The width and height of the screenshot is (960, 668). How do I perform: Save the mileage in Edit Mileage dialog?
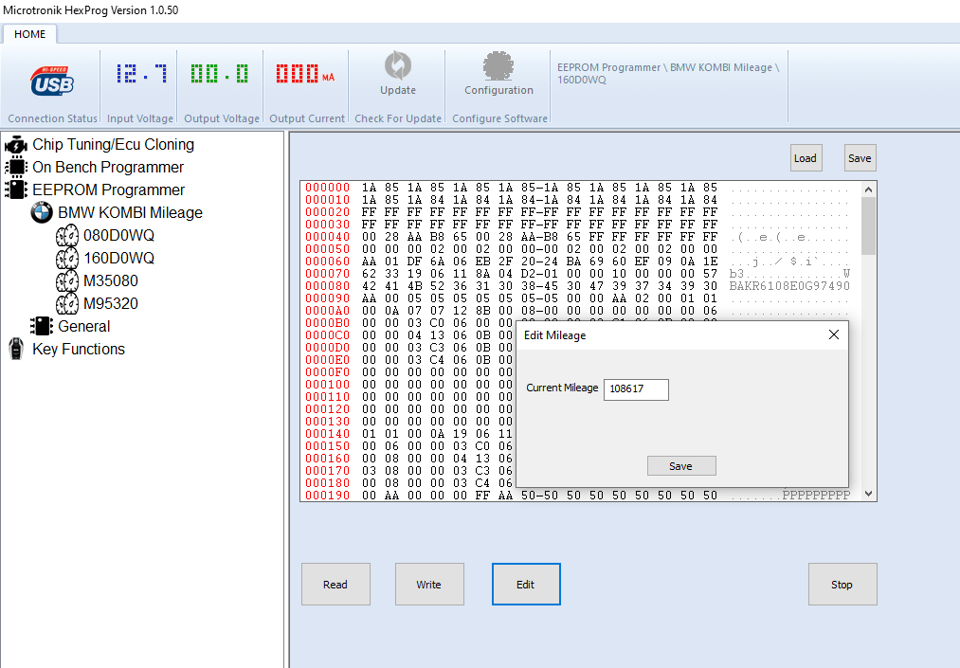click(681, 466)
